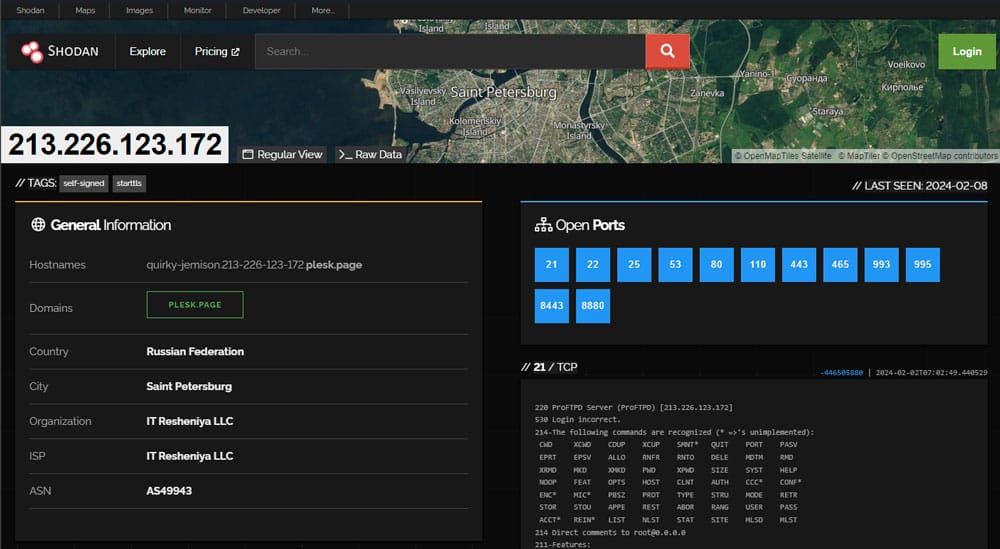This screenshot has height=549, width=1000.
Task: Click the LAST SEEN: 2024-02-08 text
Action: point(920,186)
